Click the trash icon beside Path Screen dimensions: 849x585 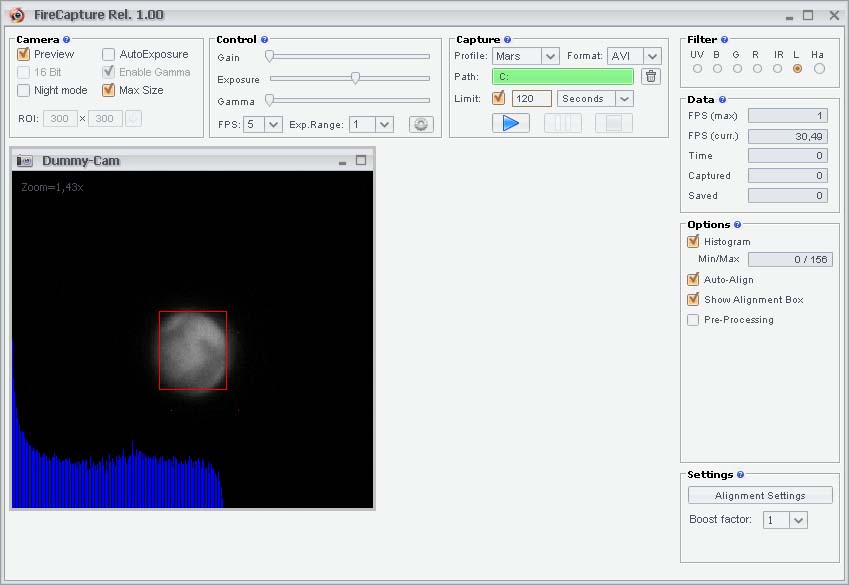(x=651, y=76)
